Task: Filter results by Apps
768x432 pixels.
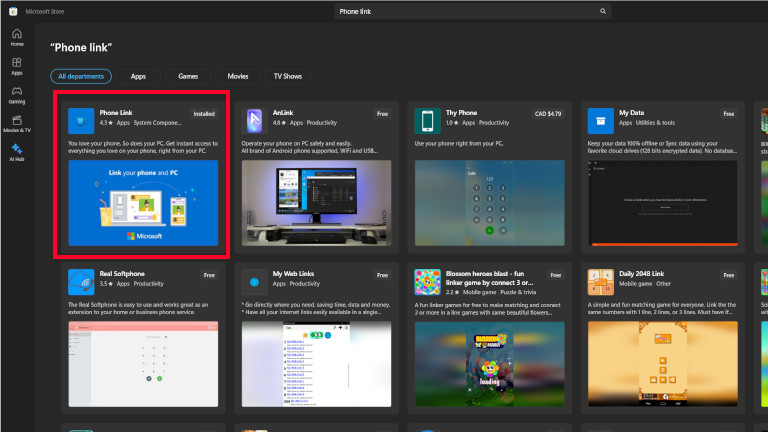Action: pos(138,76)
